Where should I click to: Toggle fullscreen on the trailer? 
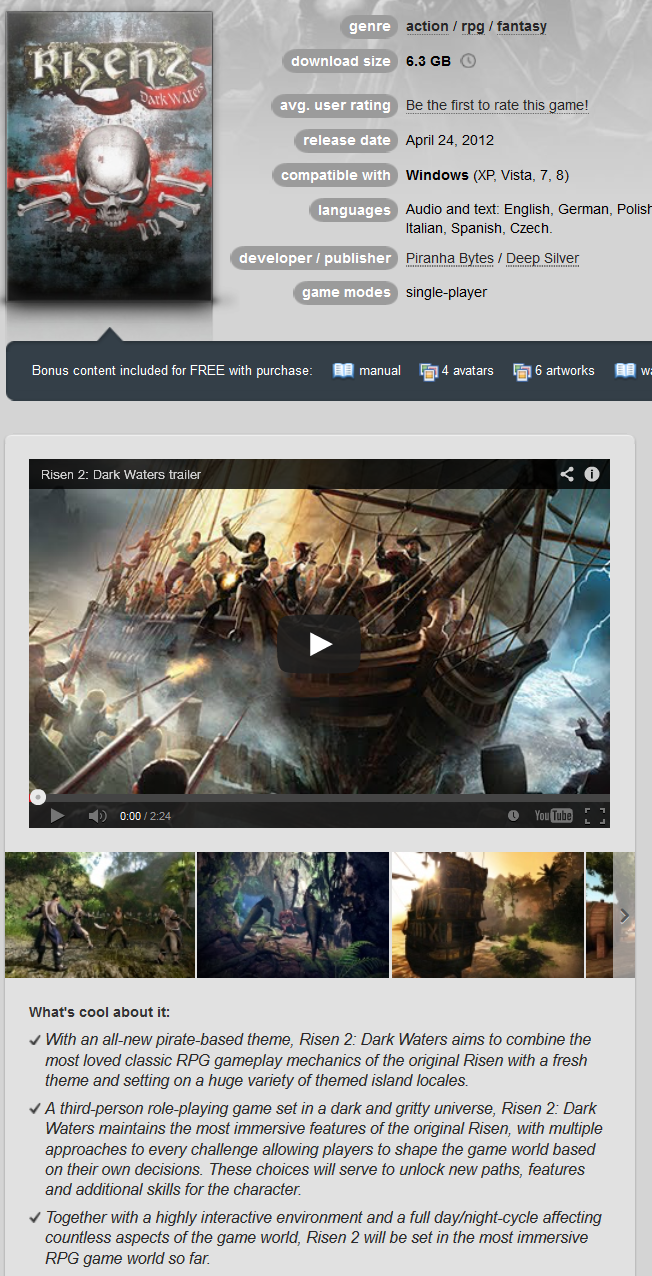pos(595,816)
